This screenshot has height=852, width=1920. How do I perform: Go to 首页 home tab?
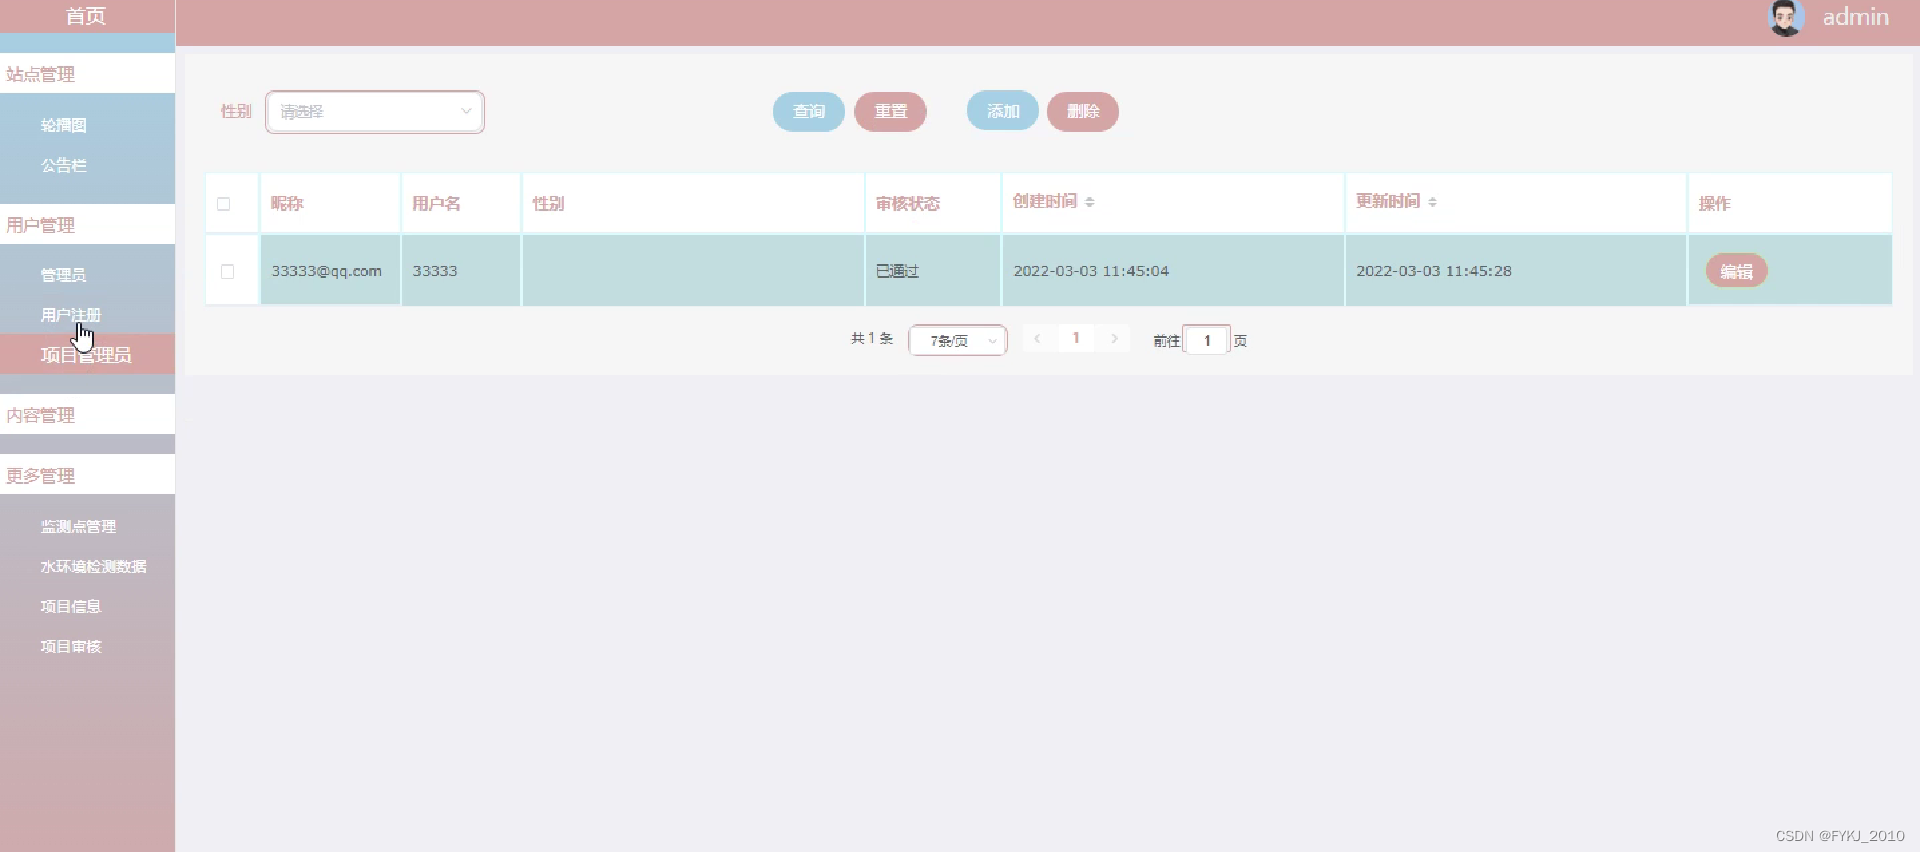(x=86, y=16)
